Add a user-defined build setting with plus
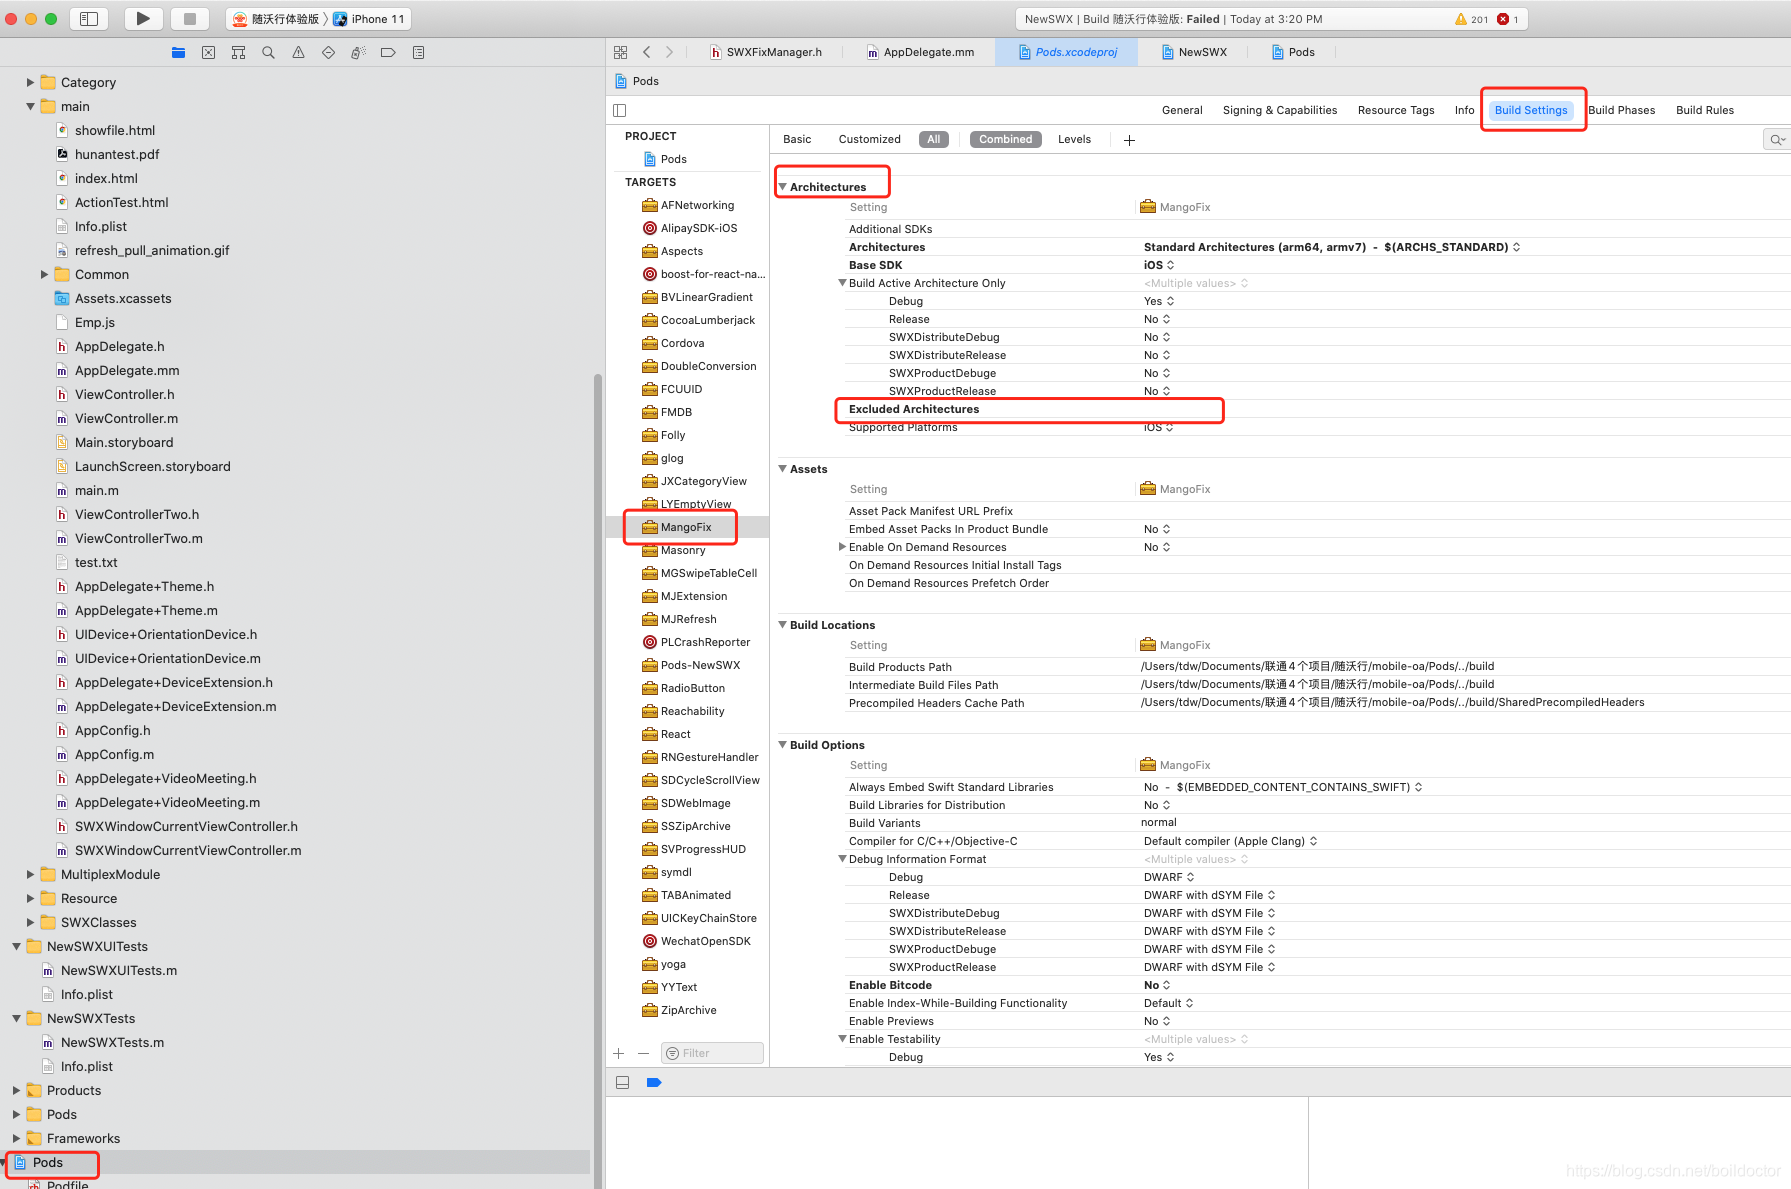Viewport: 1791px width, 1189px height. click(x=1129, y=140)
